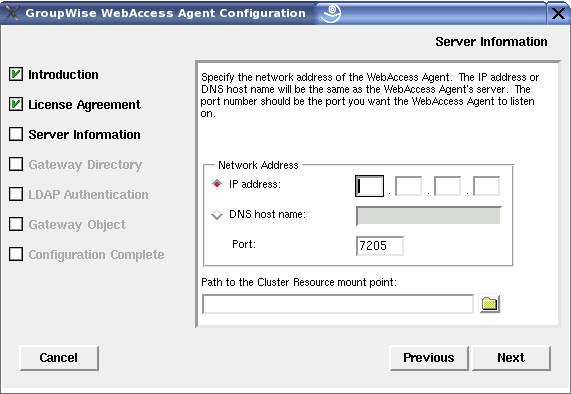Select the IP address radio button
This screenshot has height=394, width=571.
(x=217, y=184)
